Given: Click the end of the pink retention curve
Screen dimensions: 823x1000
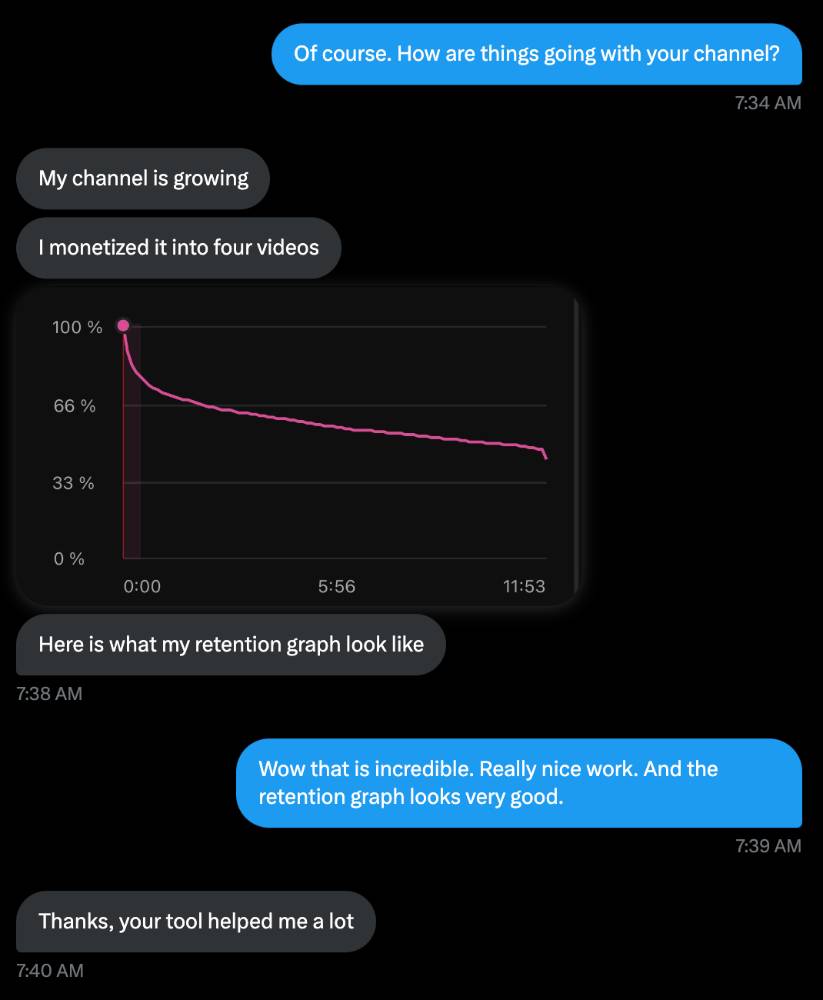Looking at the screenshot, I should [545, 457].
